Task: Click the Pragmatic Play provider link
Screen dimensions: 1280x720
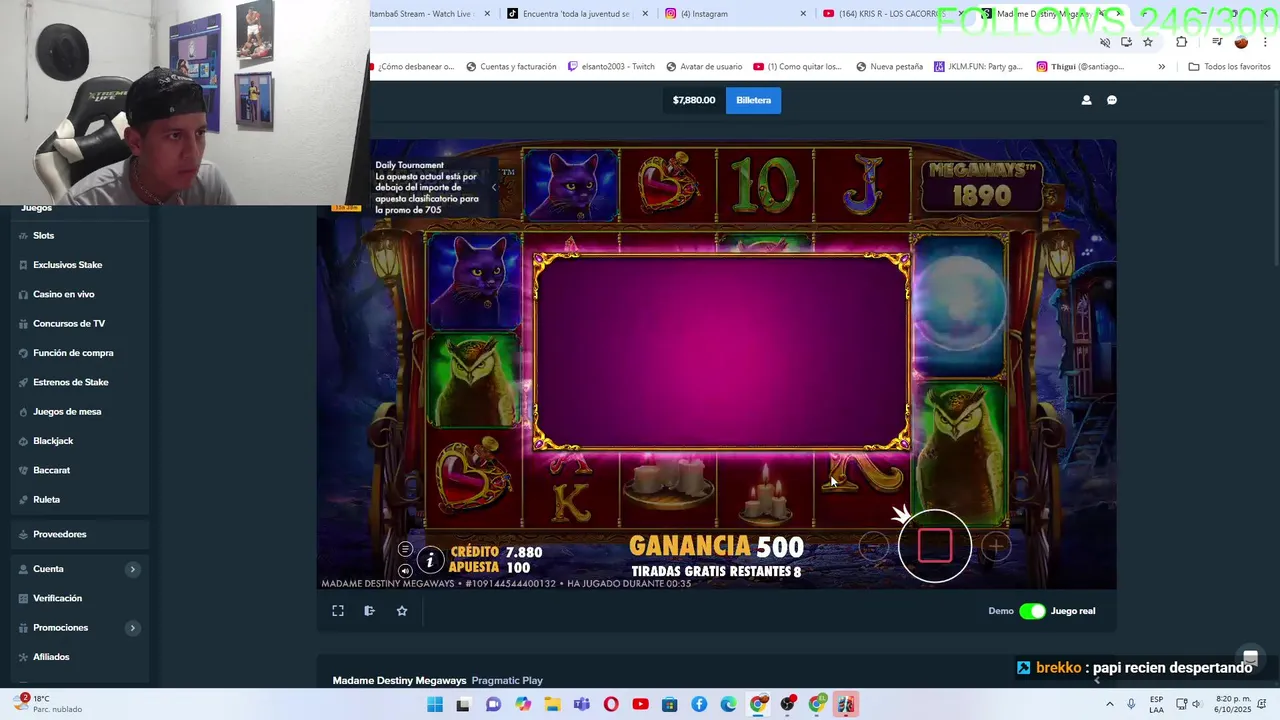Action: tap(507, 681)
